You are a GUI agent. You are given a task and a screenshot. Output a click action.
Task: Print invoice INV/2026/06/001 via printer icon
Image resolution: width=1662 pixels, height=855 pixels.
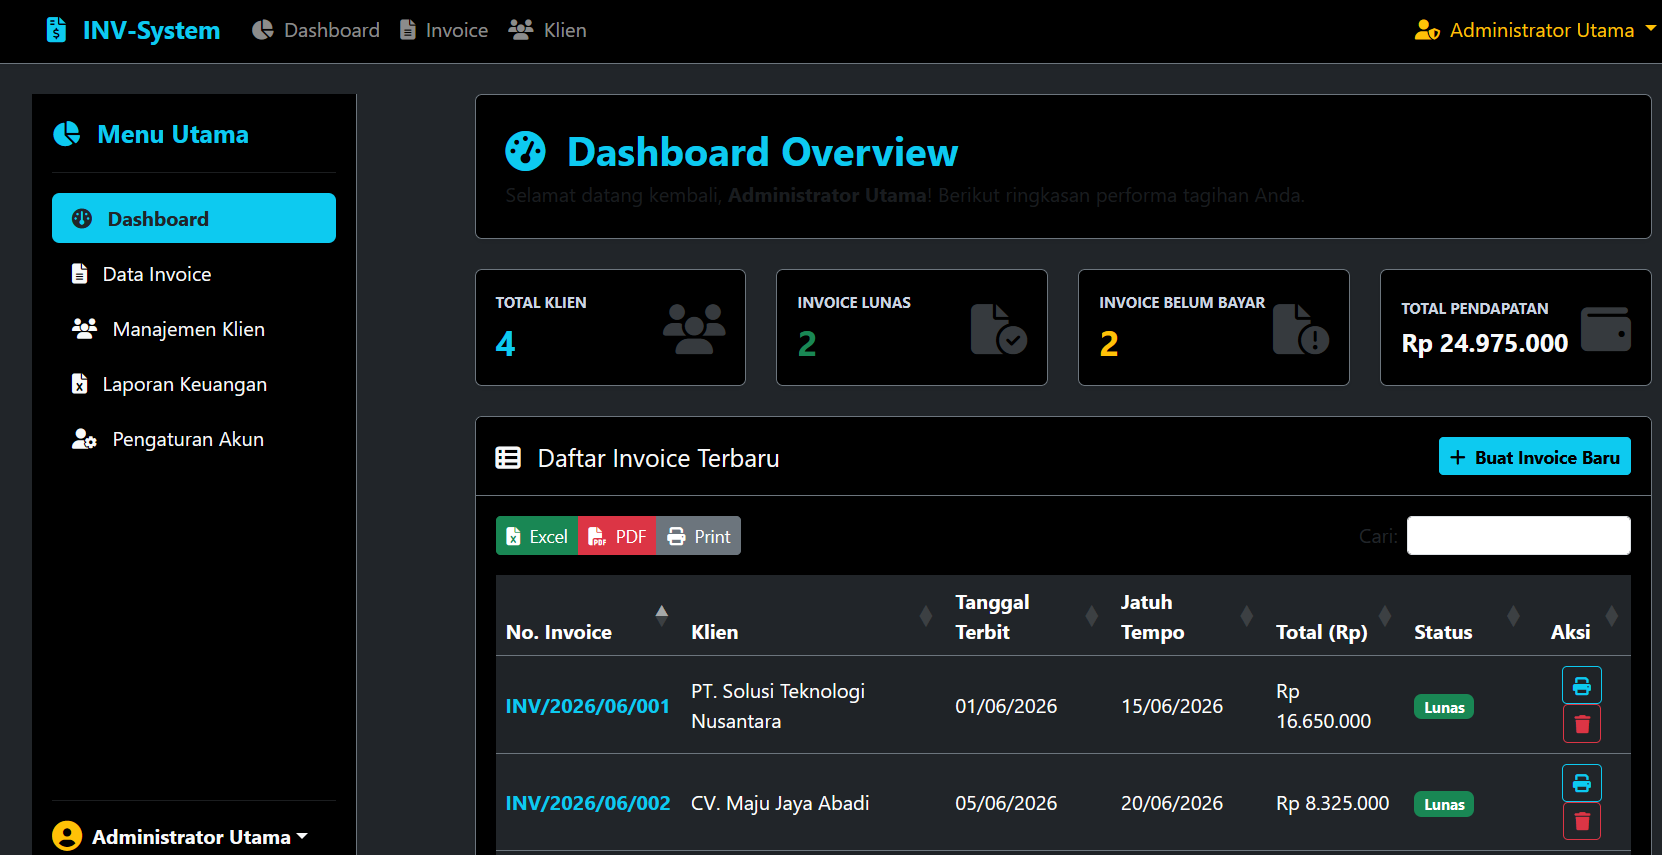point(1582,686)
